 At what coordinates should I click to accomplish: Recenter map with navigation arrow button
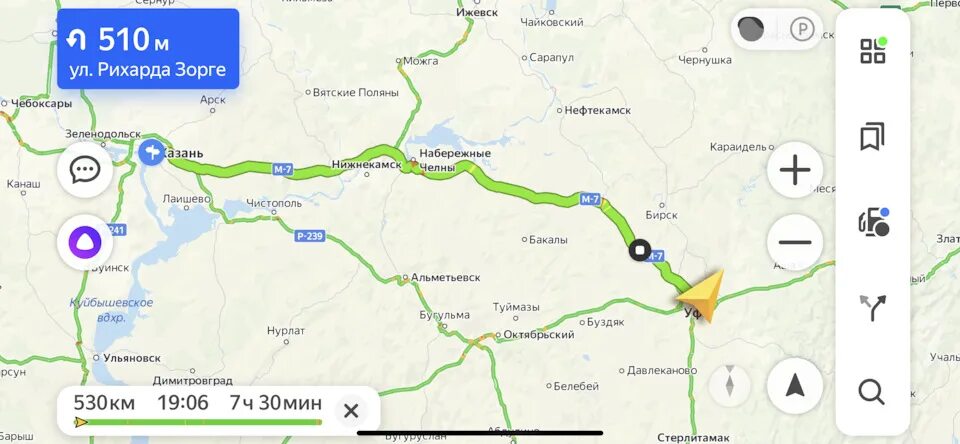click(x=795, y=386)
